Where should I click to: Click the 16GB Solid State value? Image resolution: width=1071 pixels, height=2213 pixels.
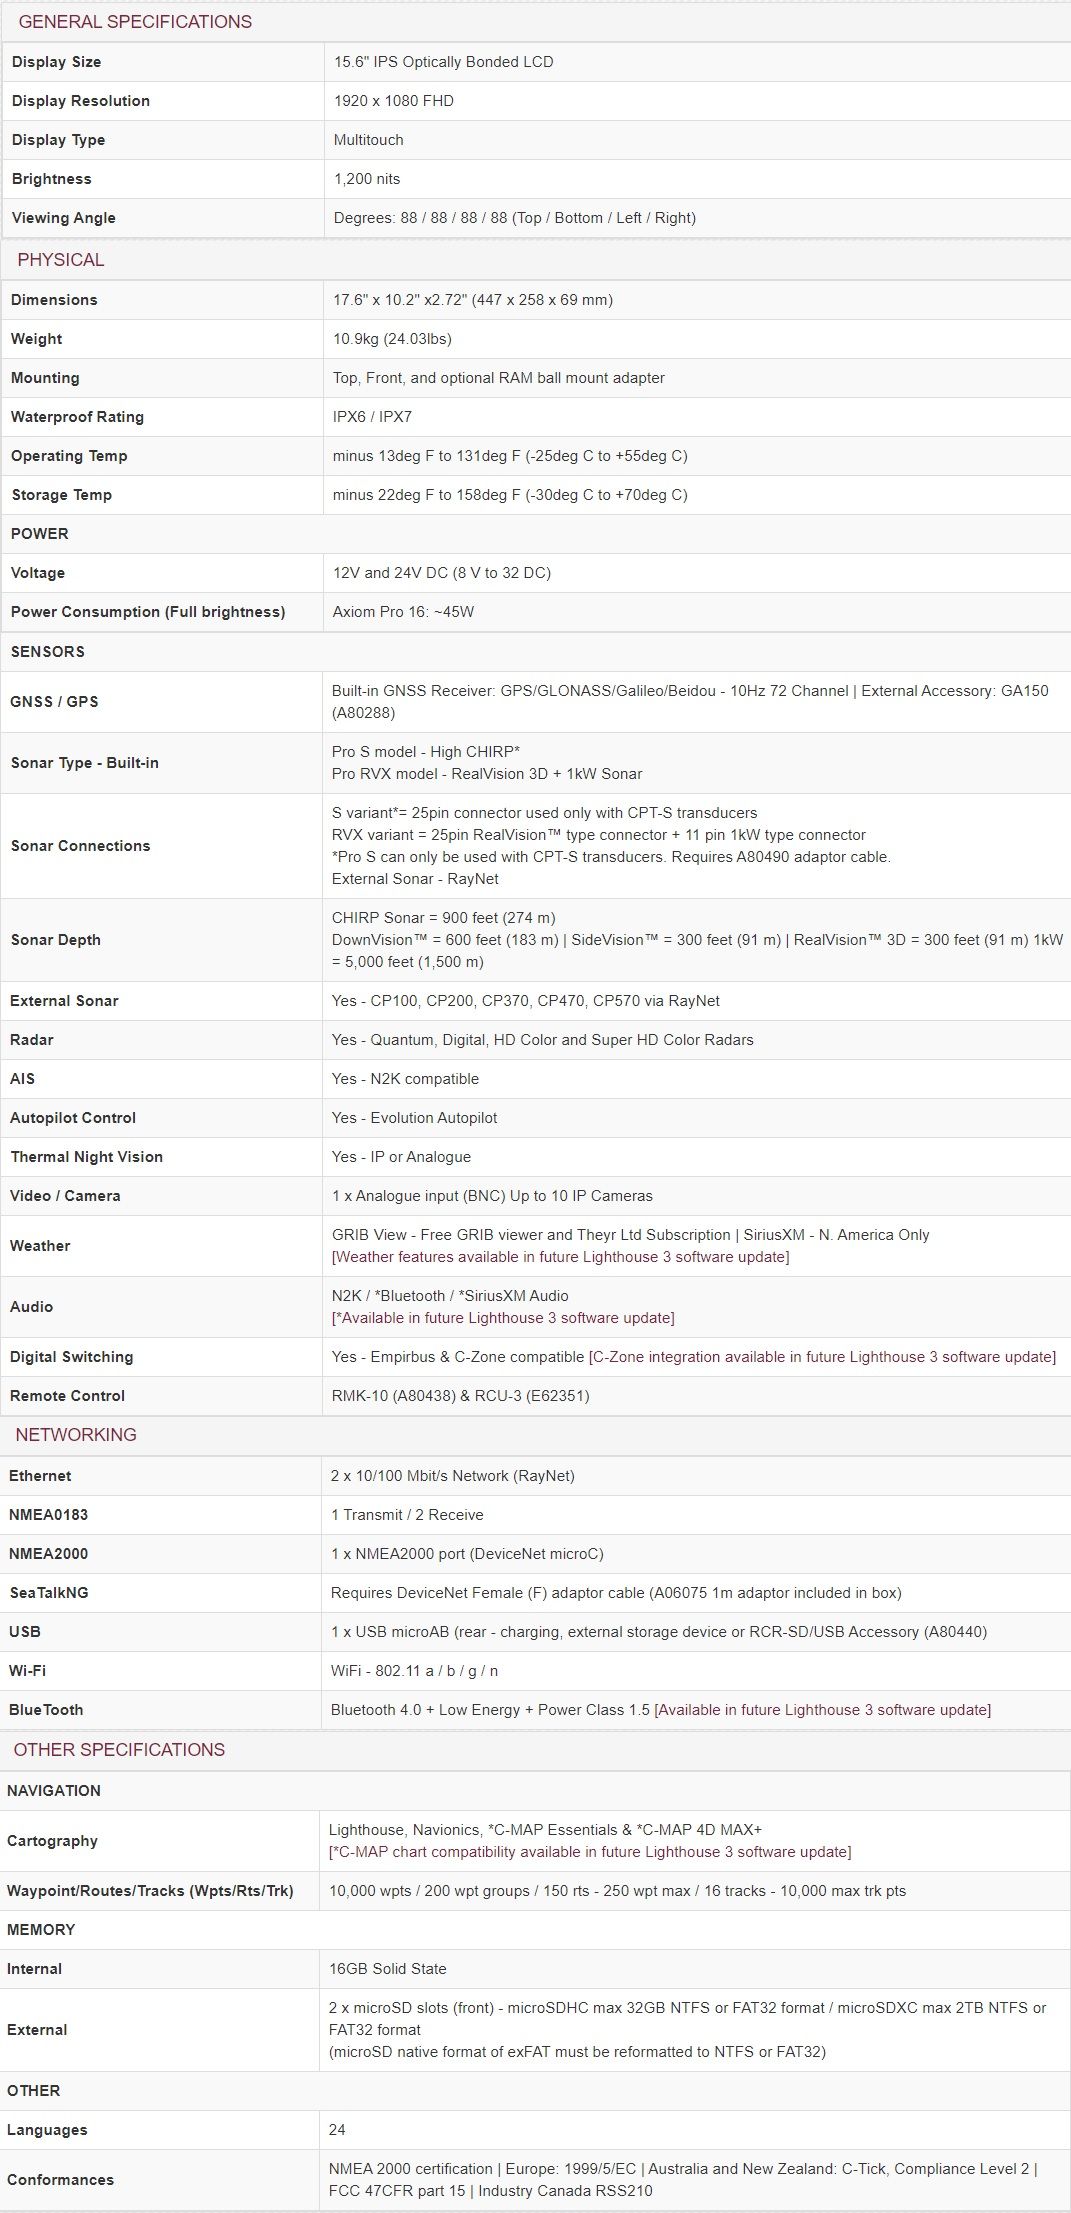click(388, 1969)
